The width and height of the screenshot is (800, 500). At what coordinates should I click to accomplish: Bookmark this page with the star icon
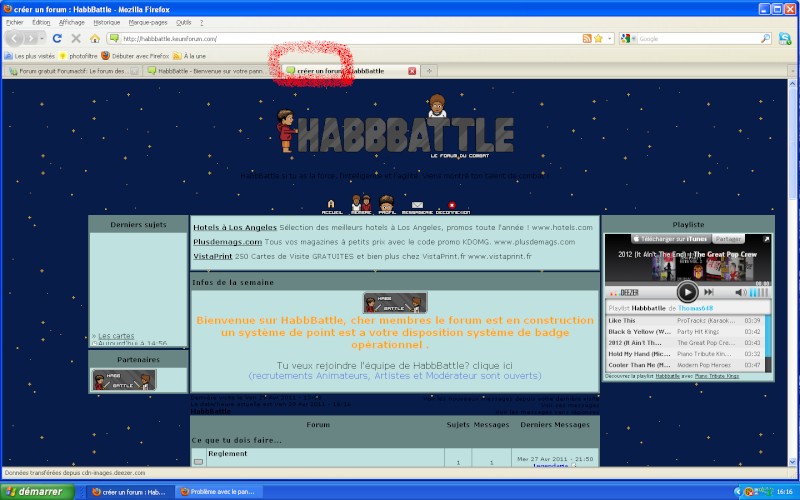click(598, 38)
